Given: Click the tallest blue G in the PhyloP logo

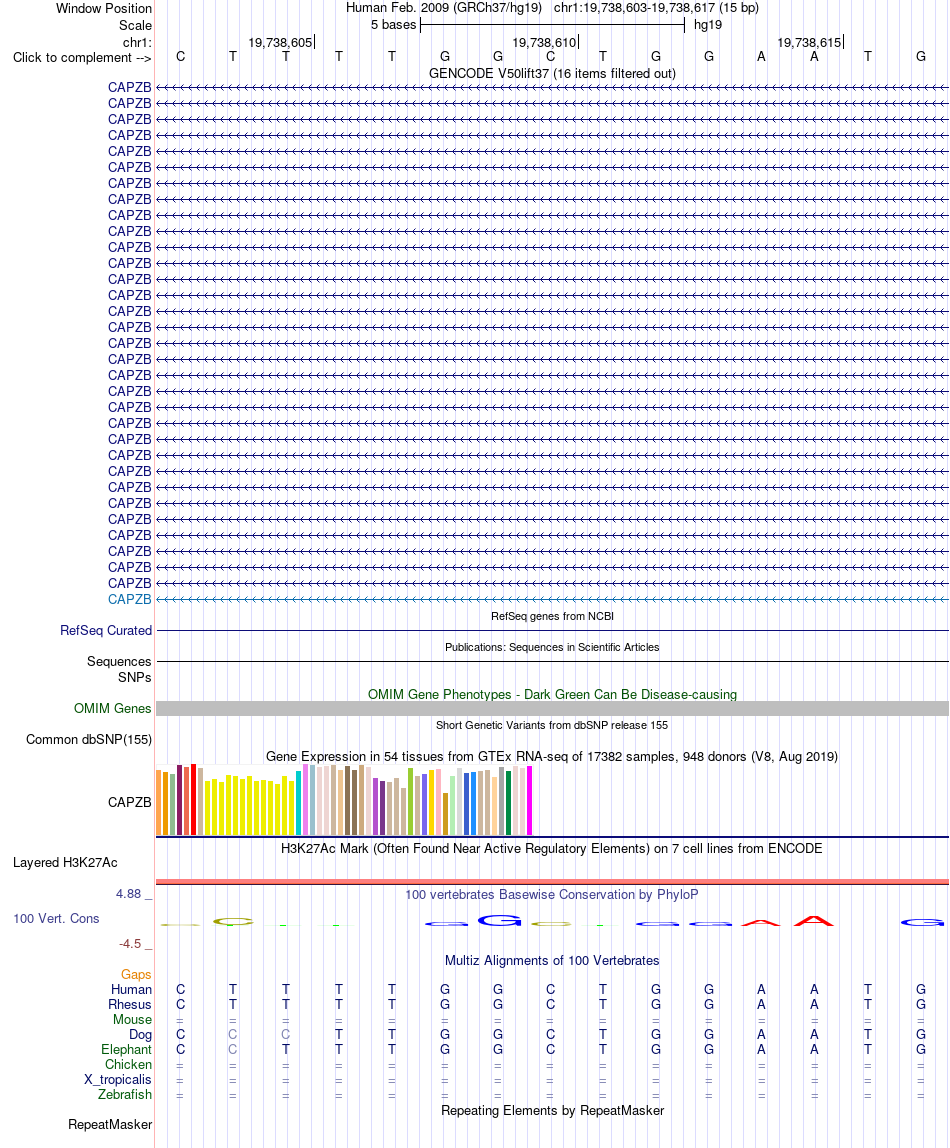Looking at the screenshot, I should 499,920.
